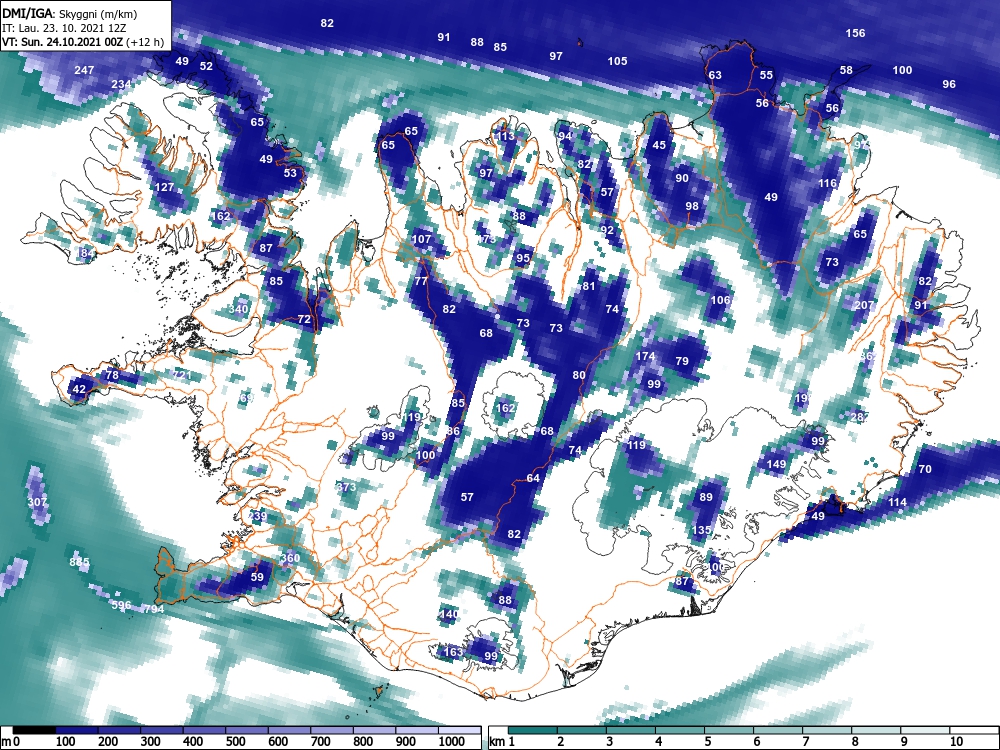Click the 59 value on Reykjanes
This screenshot has height=750, width=1000.
point(257,577)
